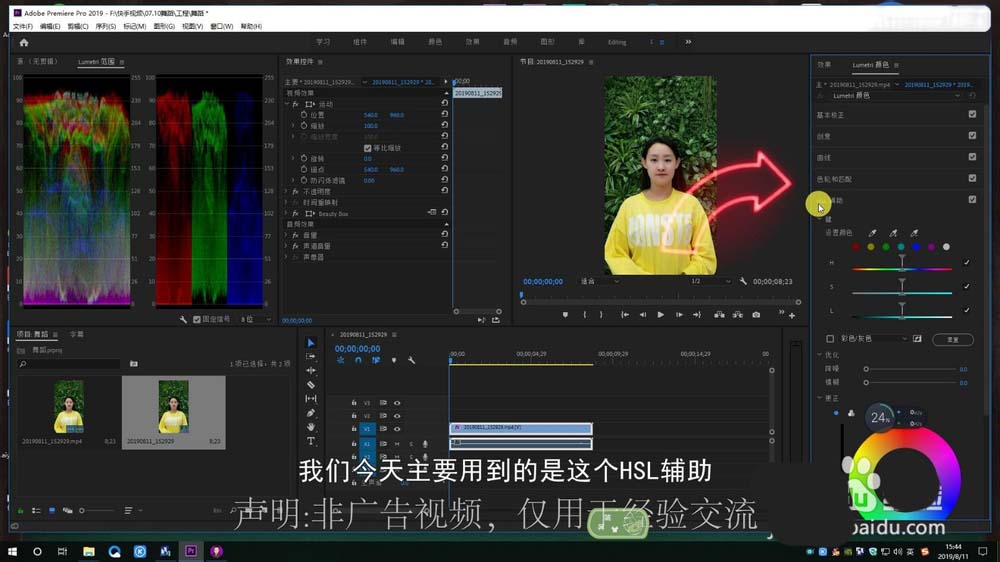Open playback resolution 1/2 dropdown
The image size is (1000, 562).
click(710, 281)
